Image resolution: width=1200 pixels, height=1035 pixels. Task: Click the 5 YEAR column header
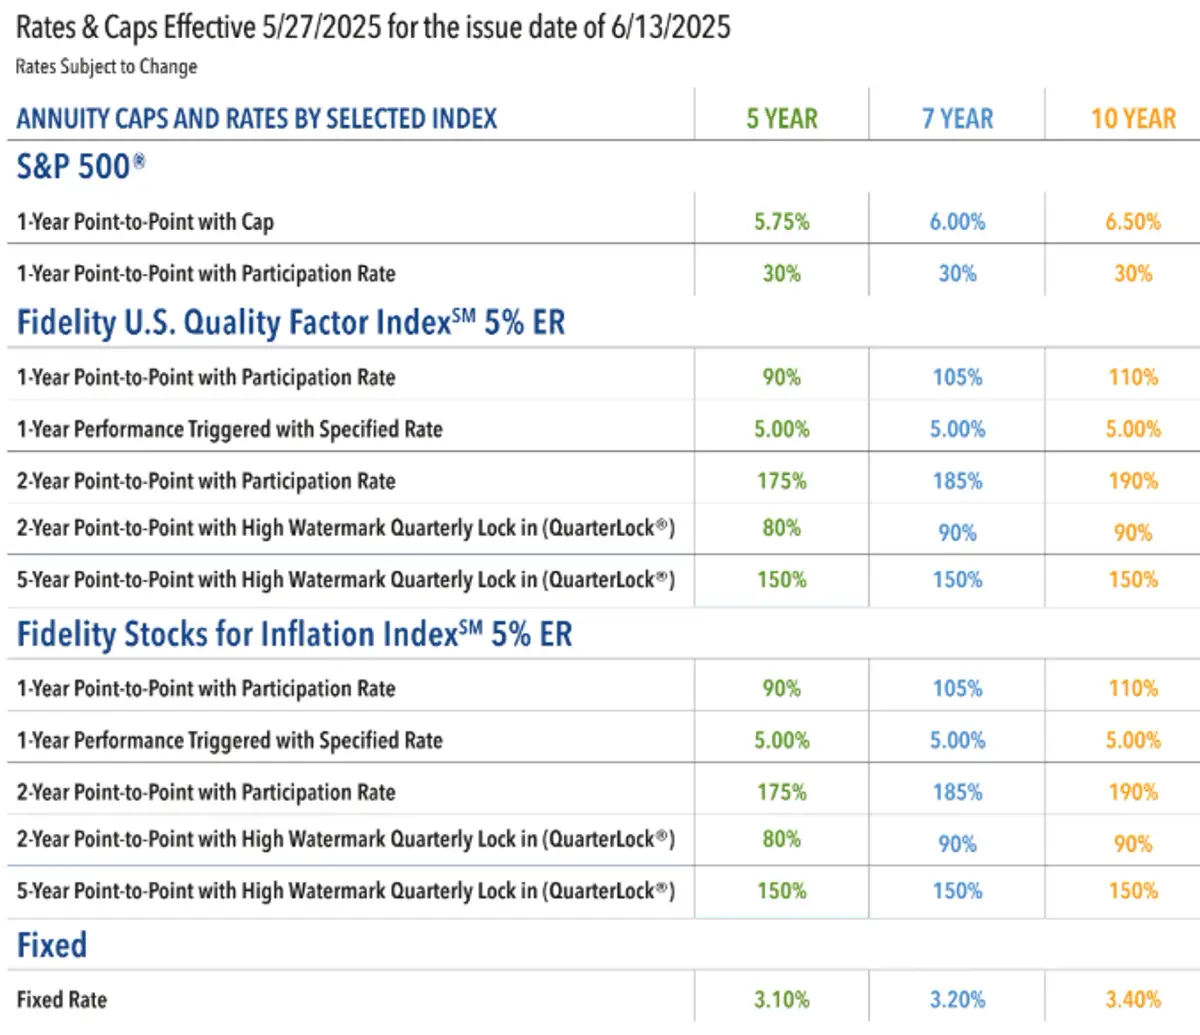tap(781, 119)
